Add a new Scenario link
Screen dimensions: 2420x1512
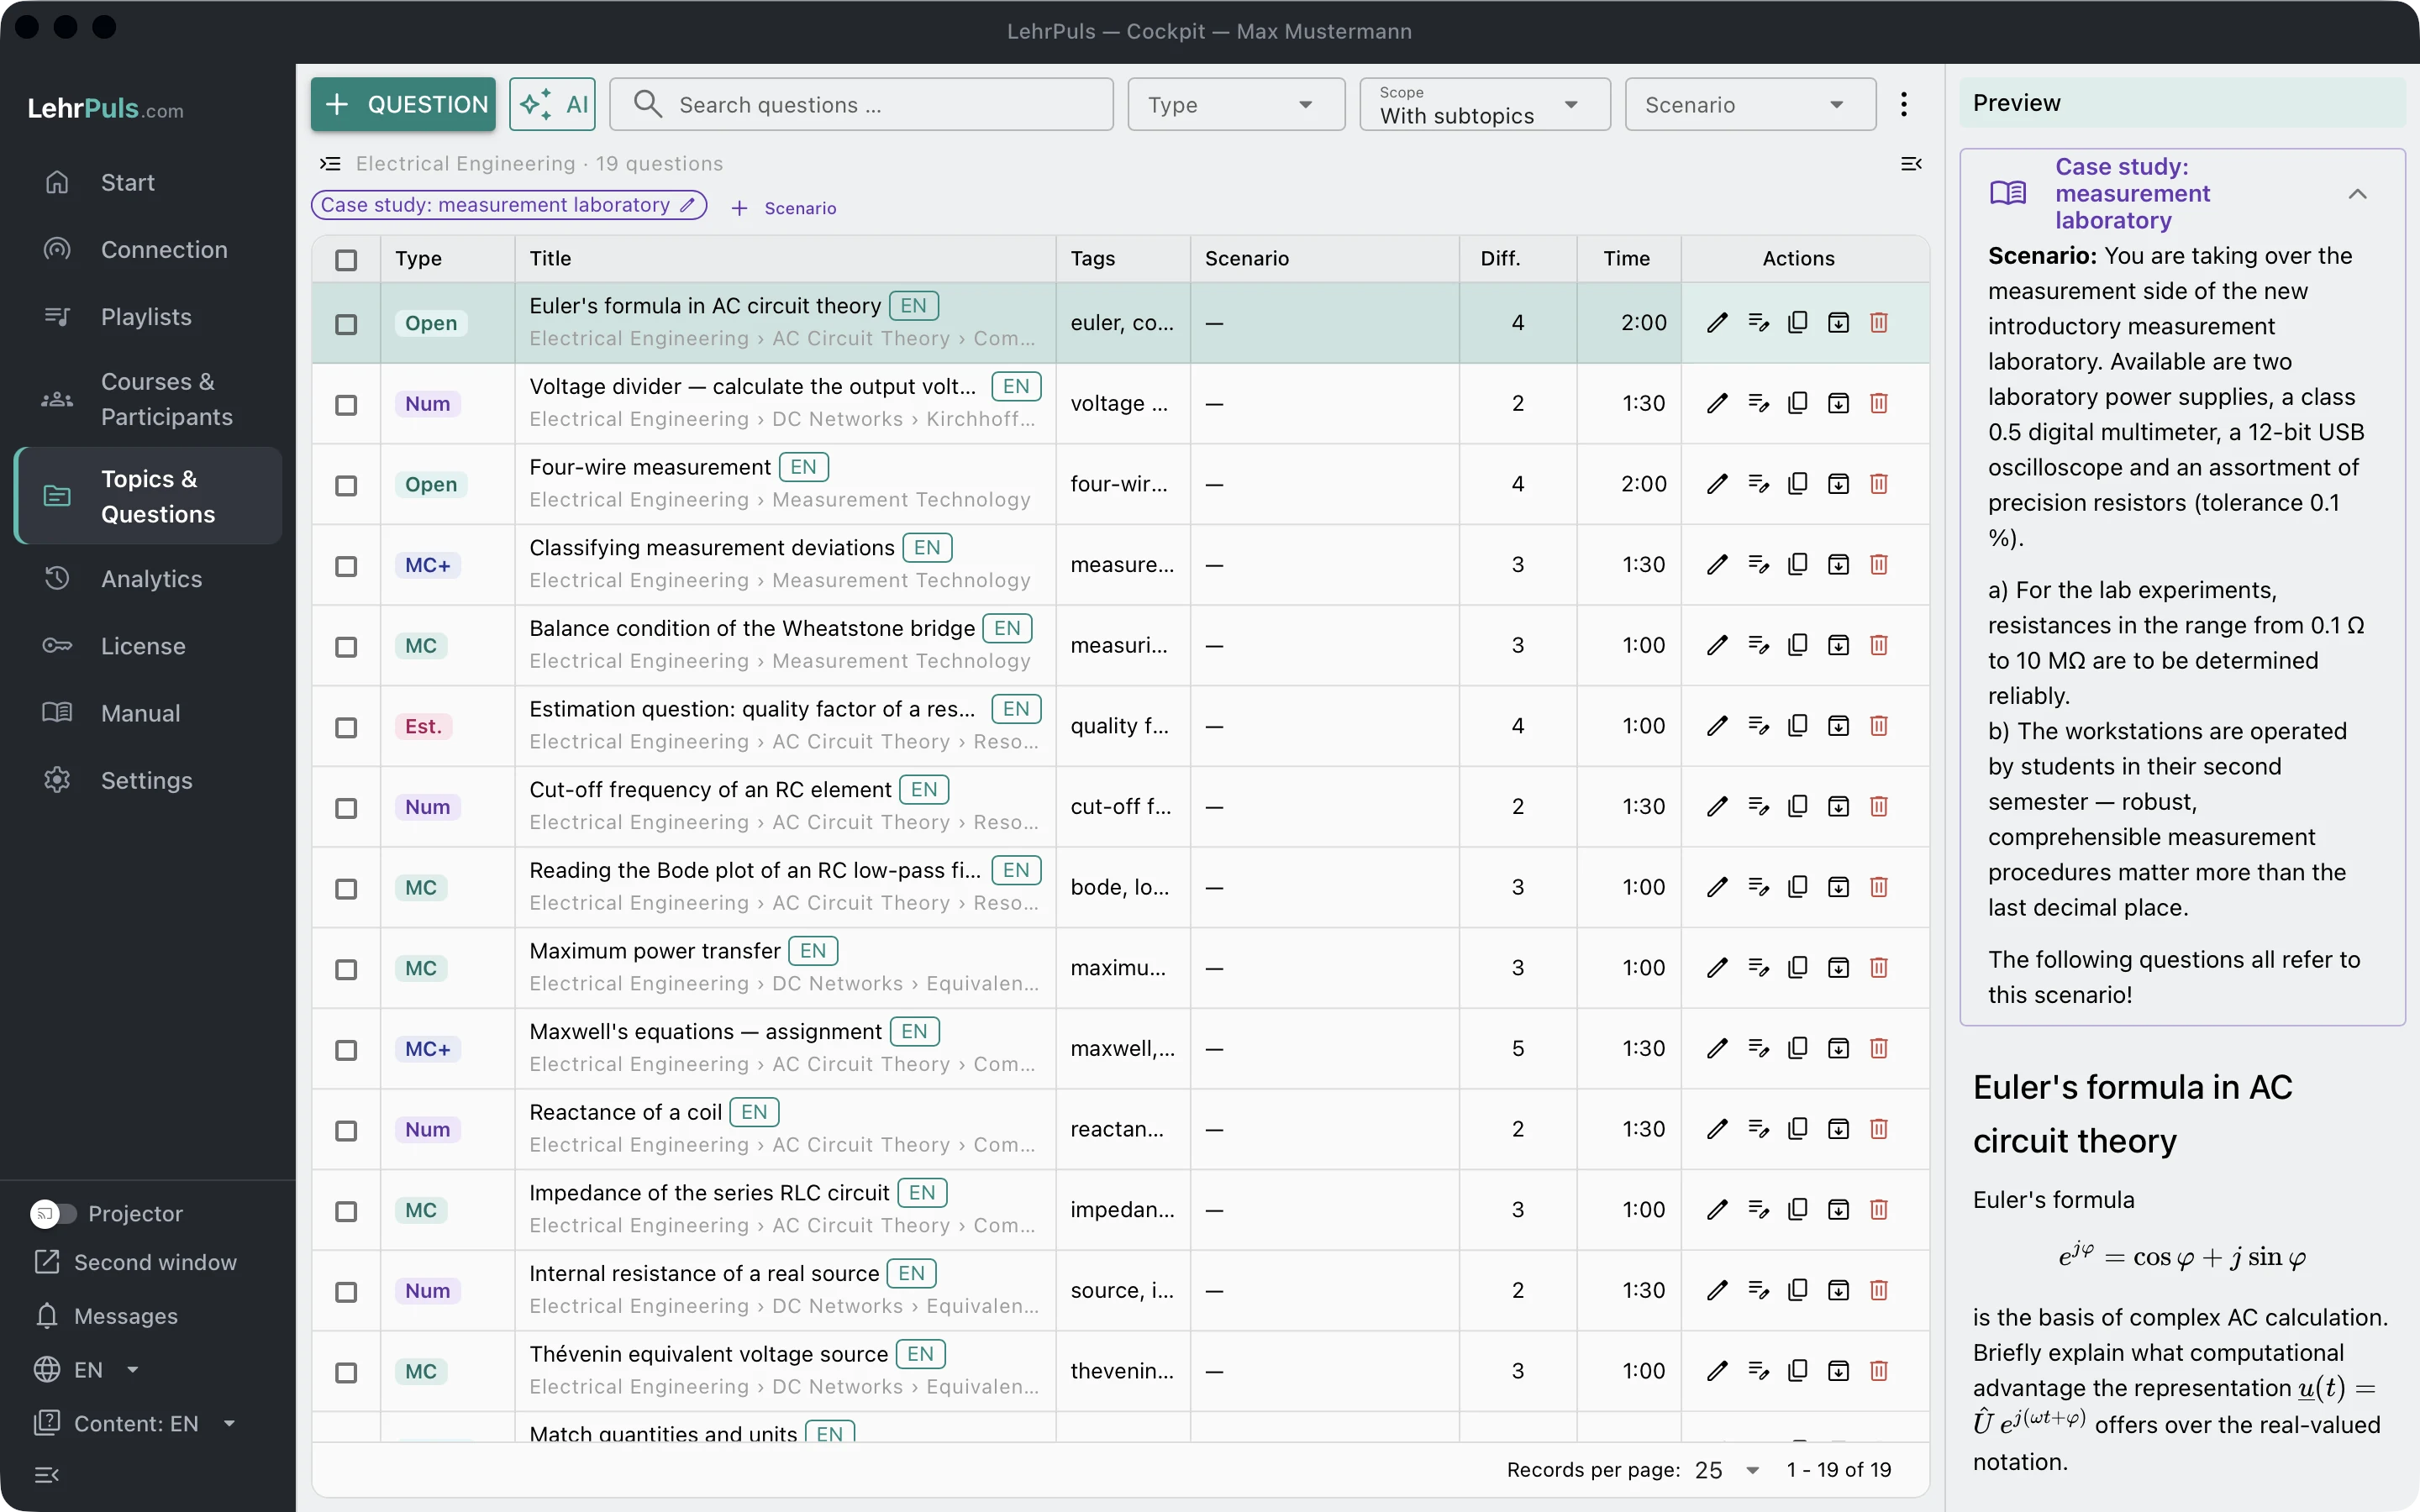coord(783,208)
